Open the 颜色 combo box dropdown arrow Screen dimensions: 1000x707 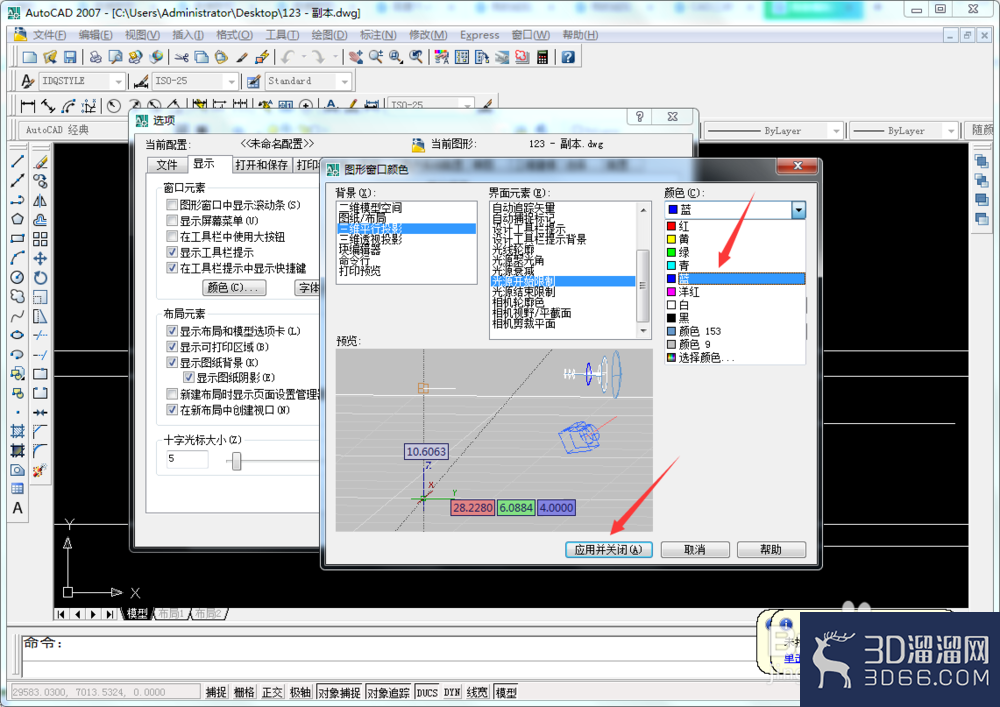point(798,210)
